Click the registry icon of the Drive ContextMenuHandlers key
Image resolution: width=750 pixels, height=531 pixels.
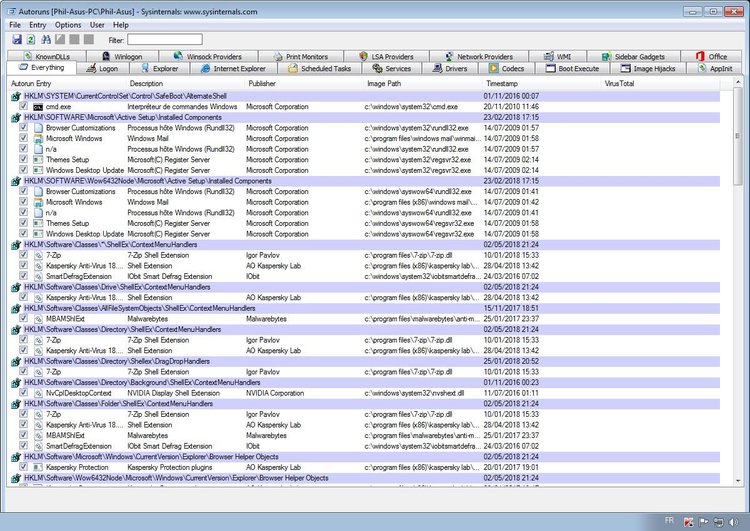click(16, 288)
